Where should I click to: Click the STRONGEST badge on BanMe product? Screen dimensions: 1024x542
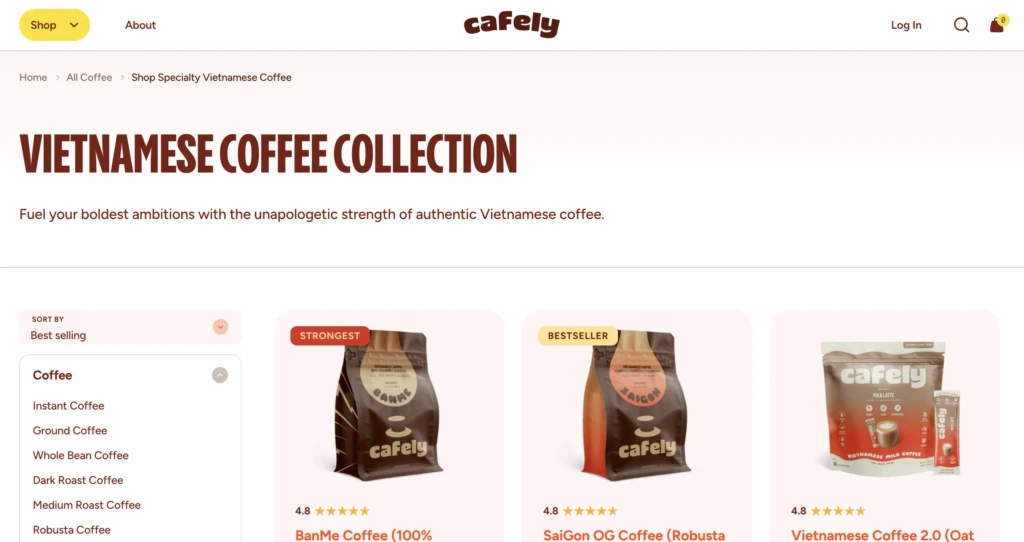(330, 336)
